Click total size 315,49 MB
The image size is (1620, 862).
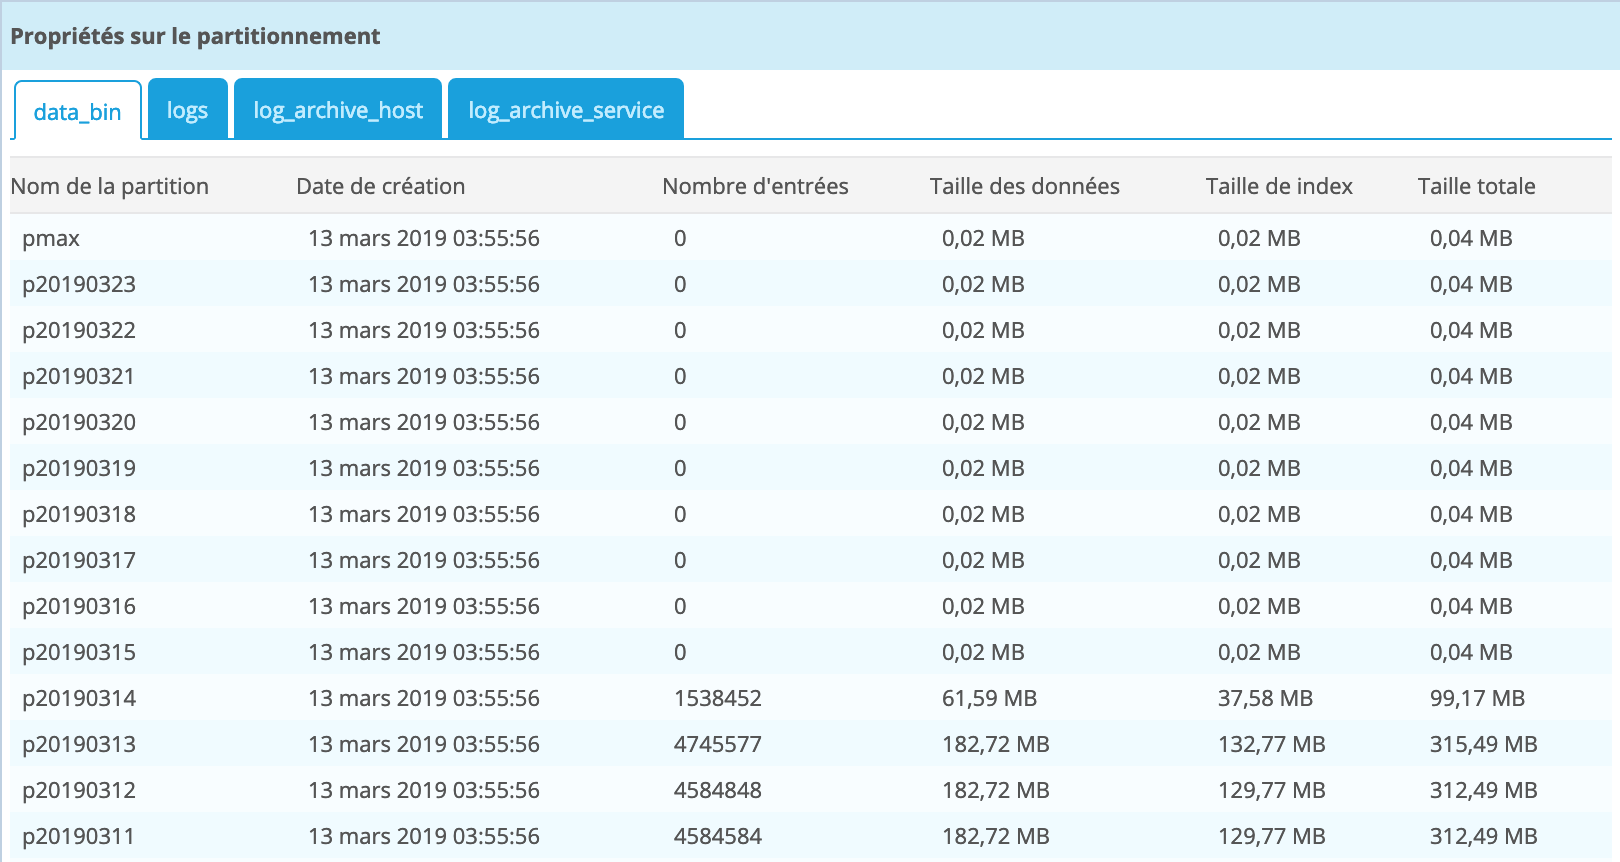[1483, 744]
